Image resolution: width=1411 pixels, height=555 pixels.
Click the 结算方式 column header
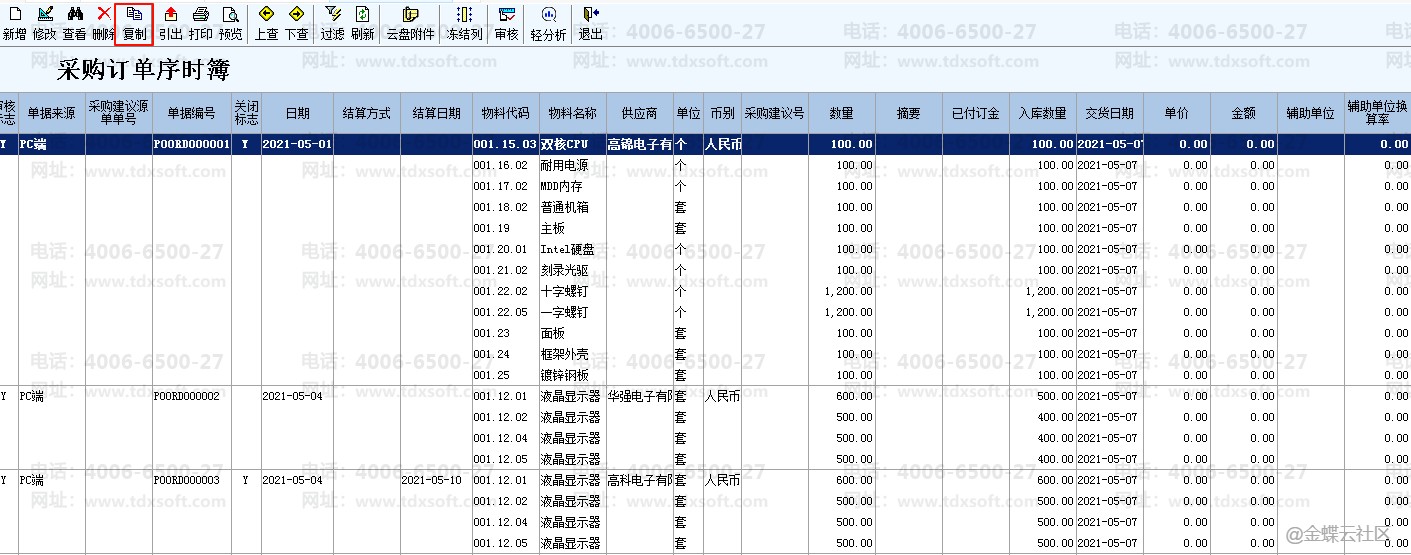pyautogui.click(x=367, y=113)
